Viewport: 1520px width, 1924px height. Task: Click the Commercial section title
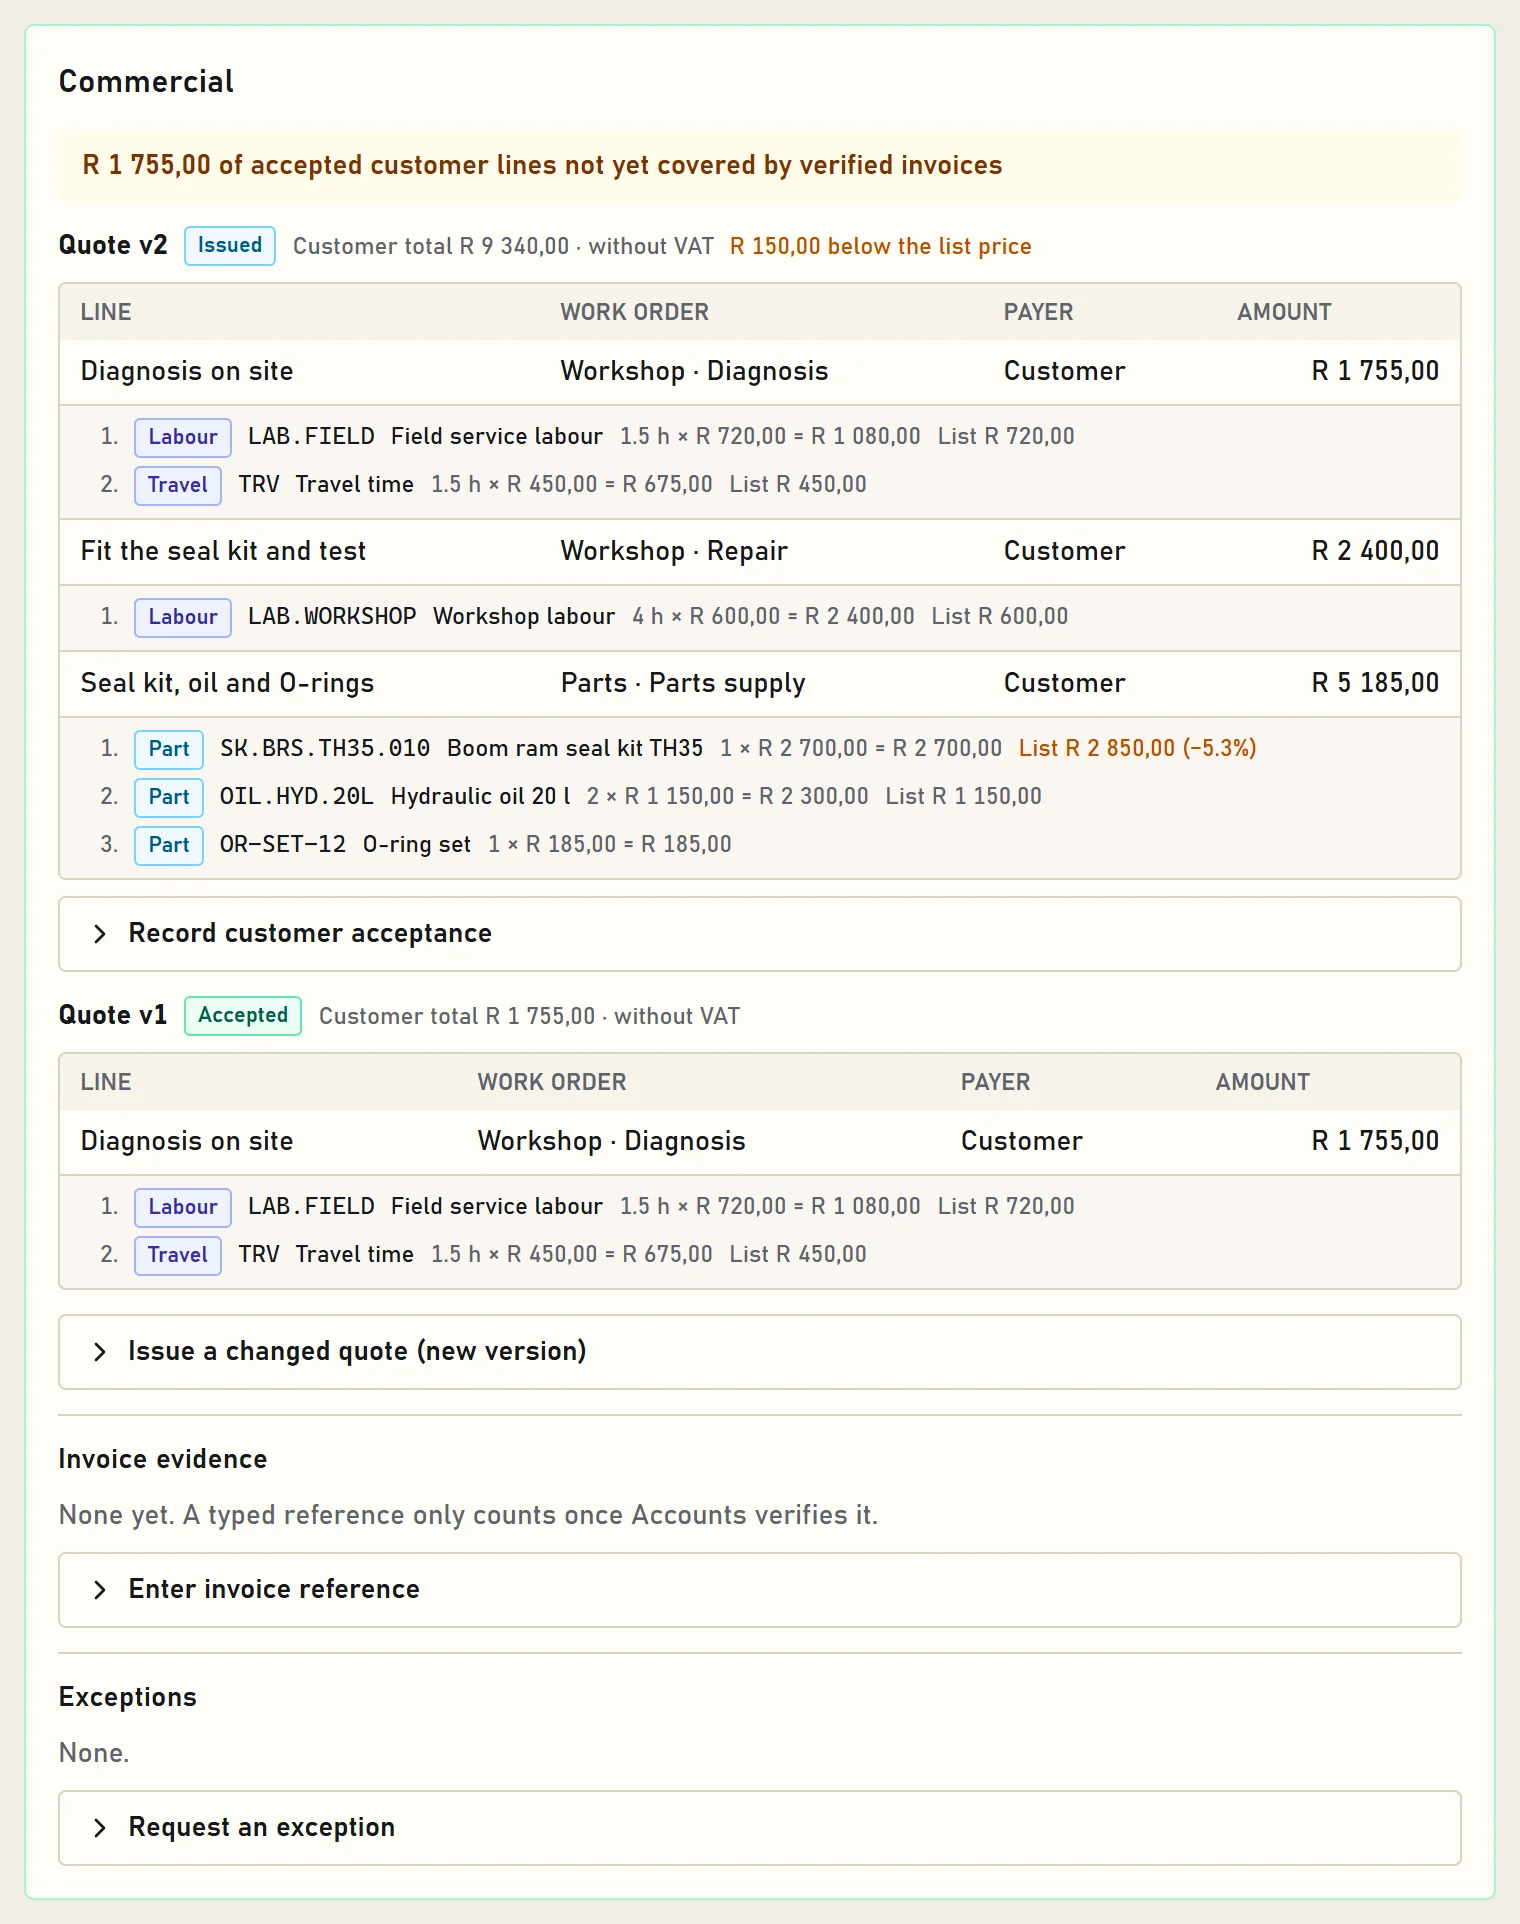click(x=146, y=82)
